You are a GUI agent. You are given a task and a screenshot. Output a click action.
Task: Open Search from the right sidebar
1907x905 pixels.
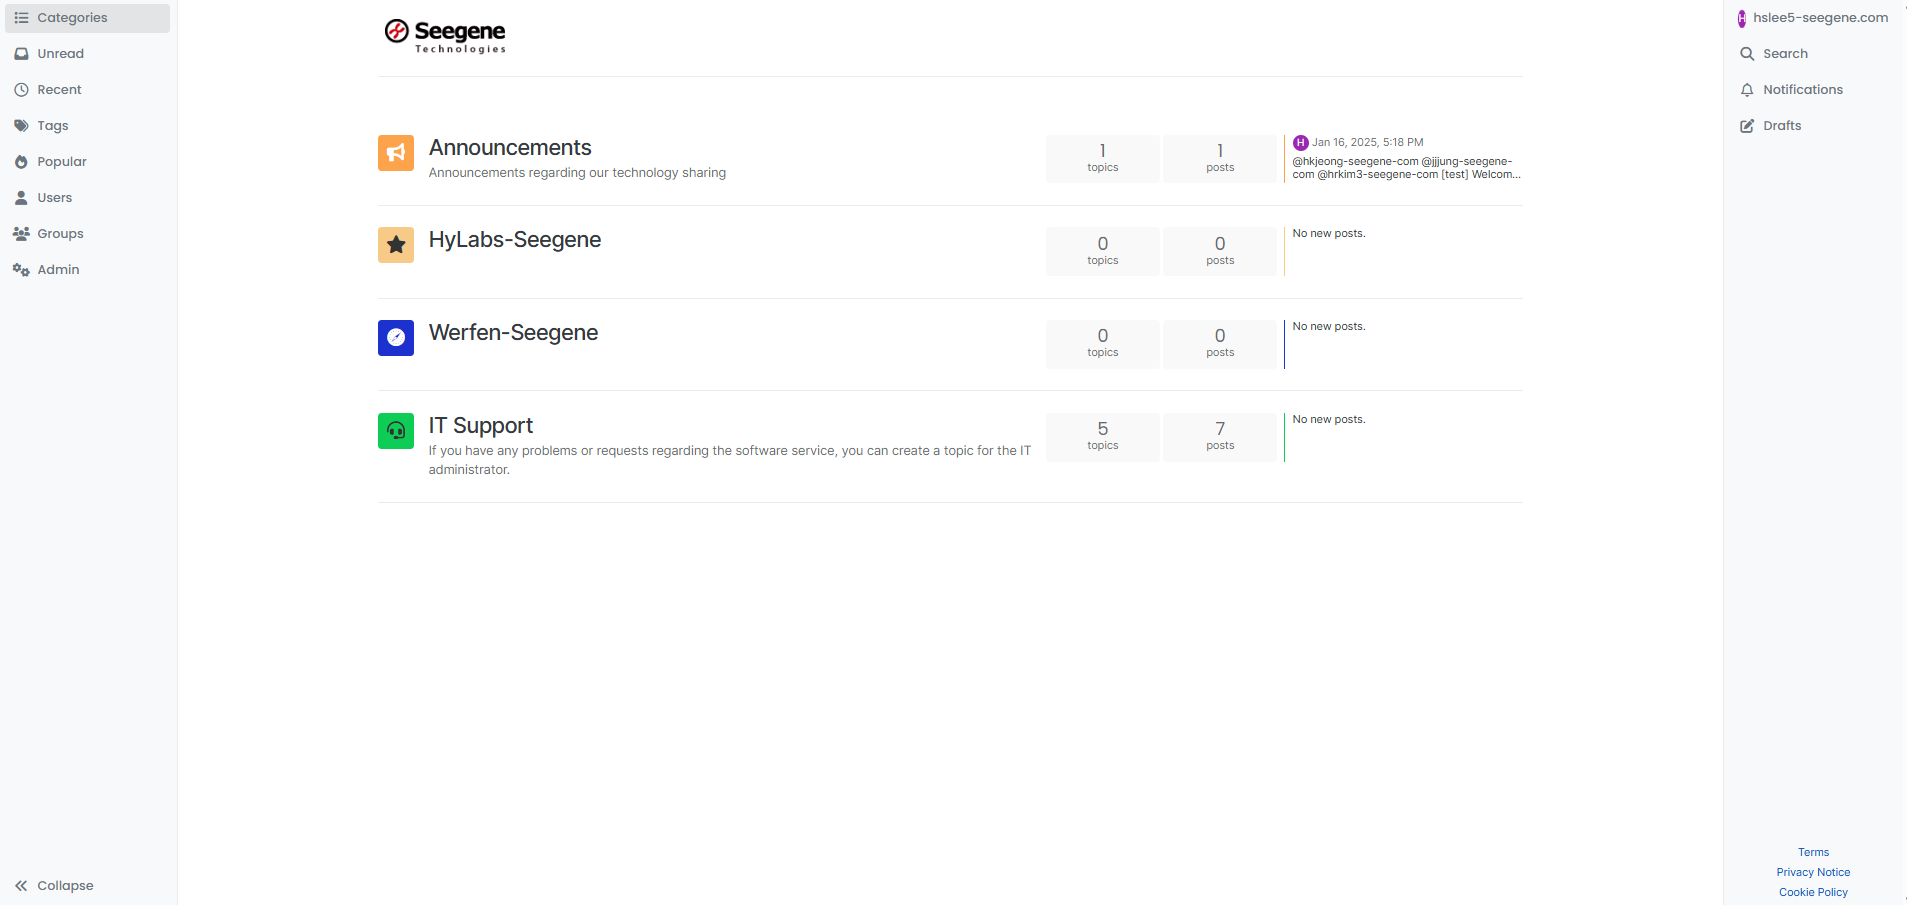tap(1784, 54)
